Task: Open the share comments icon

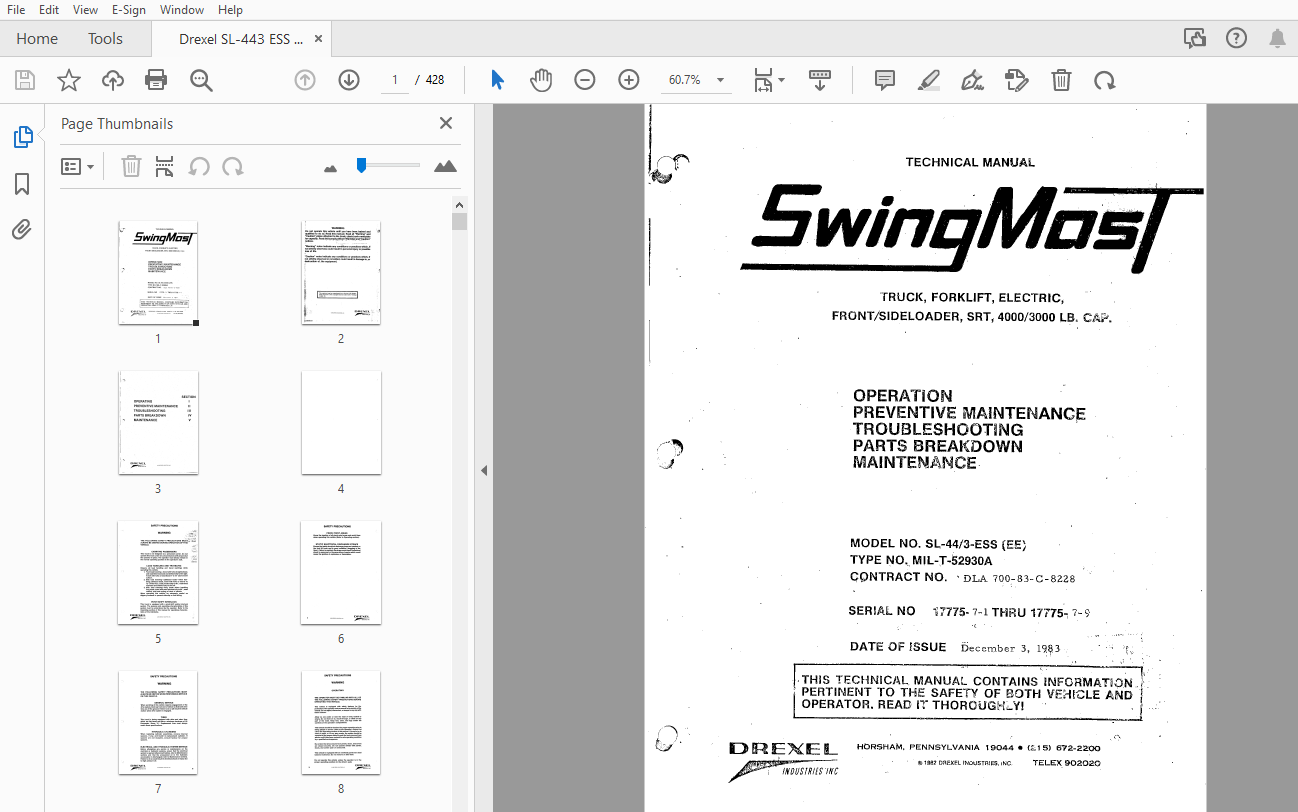Action: [1195, 38]
